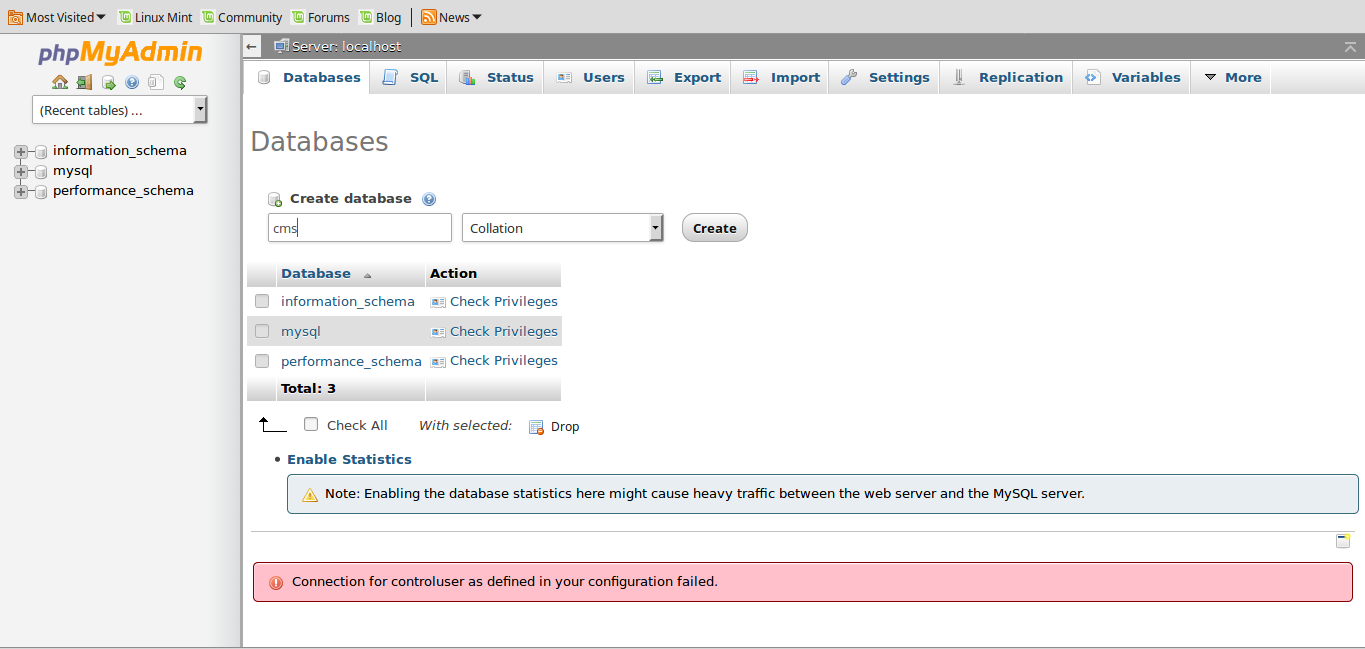The width and height of the screenshot is (1365, 649).
Task: Click privileges icon in performance_schema row
Action: click(x=438, y=361)
